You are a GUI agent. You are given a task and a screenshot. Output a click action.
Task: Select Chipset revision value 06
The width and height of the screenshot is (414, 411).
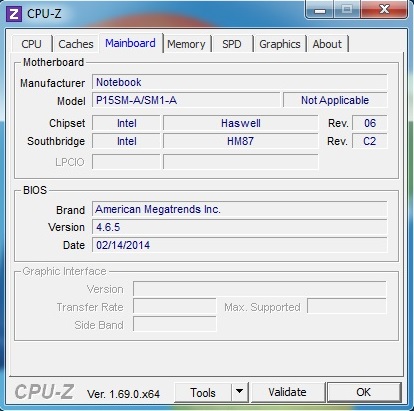(370, 123)
